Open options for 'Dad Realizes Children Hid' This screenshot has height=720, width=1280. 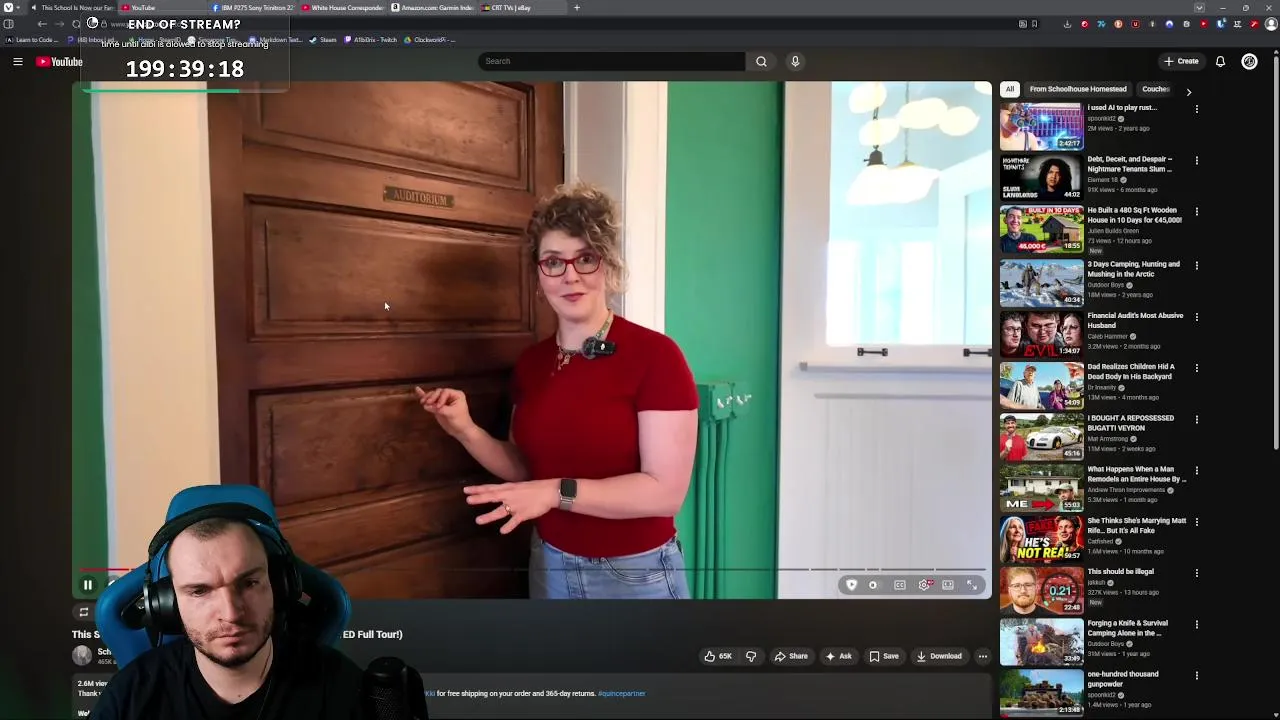[x=1196, y=368]
